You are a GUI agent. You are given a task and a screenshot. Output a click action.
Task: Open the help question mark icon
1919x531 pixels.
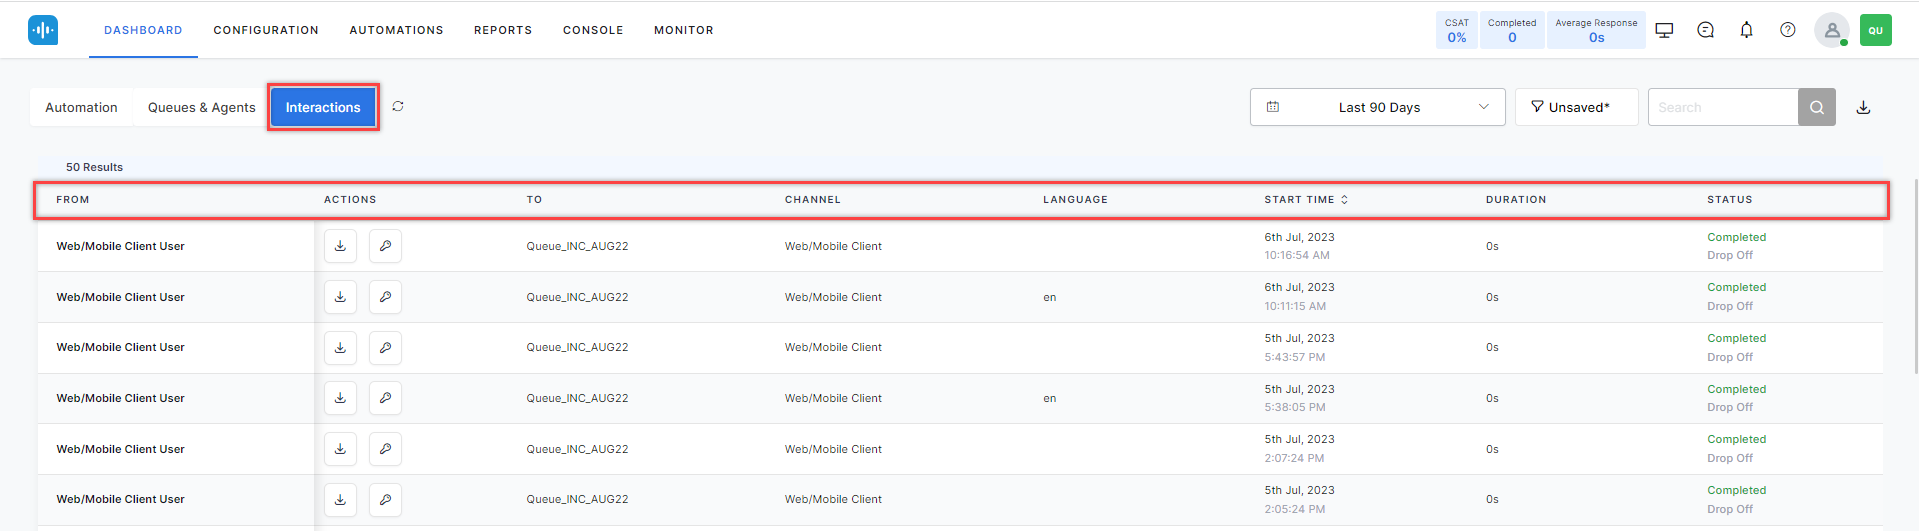1787,30
